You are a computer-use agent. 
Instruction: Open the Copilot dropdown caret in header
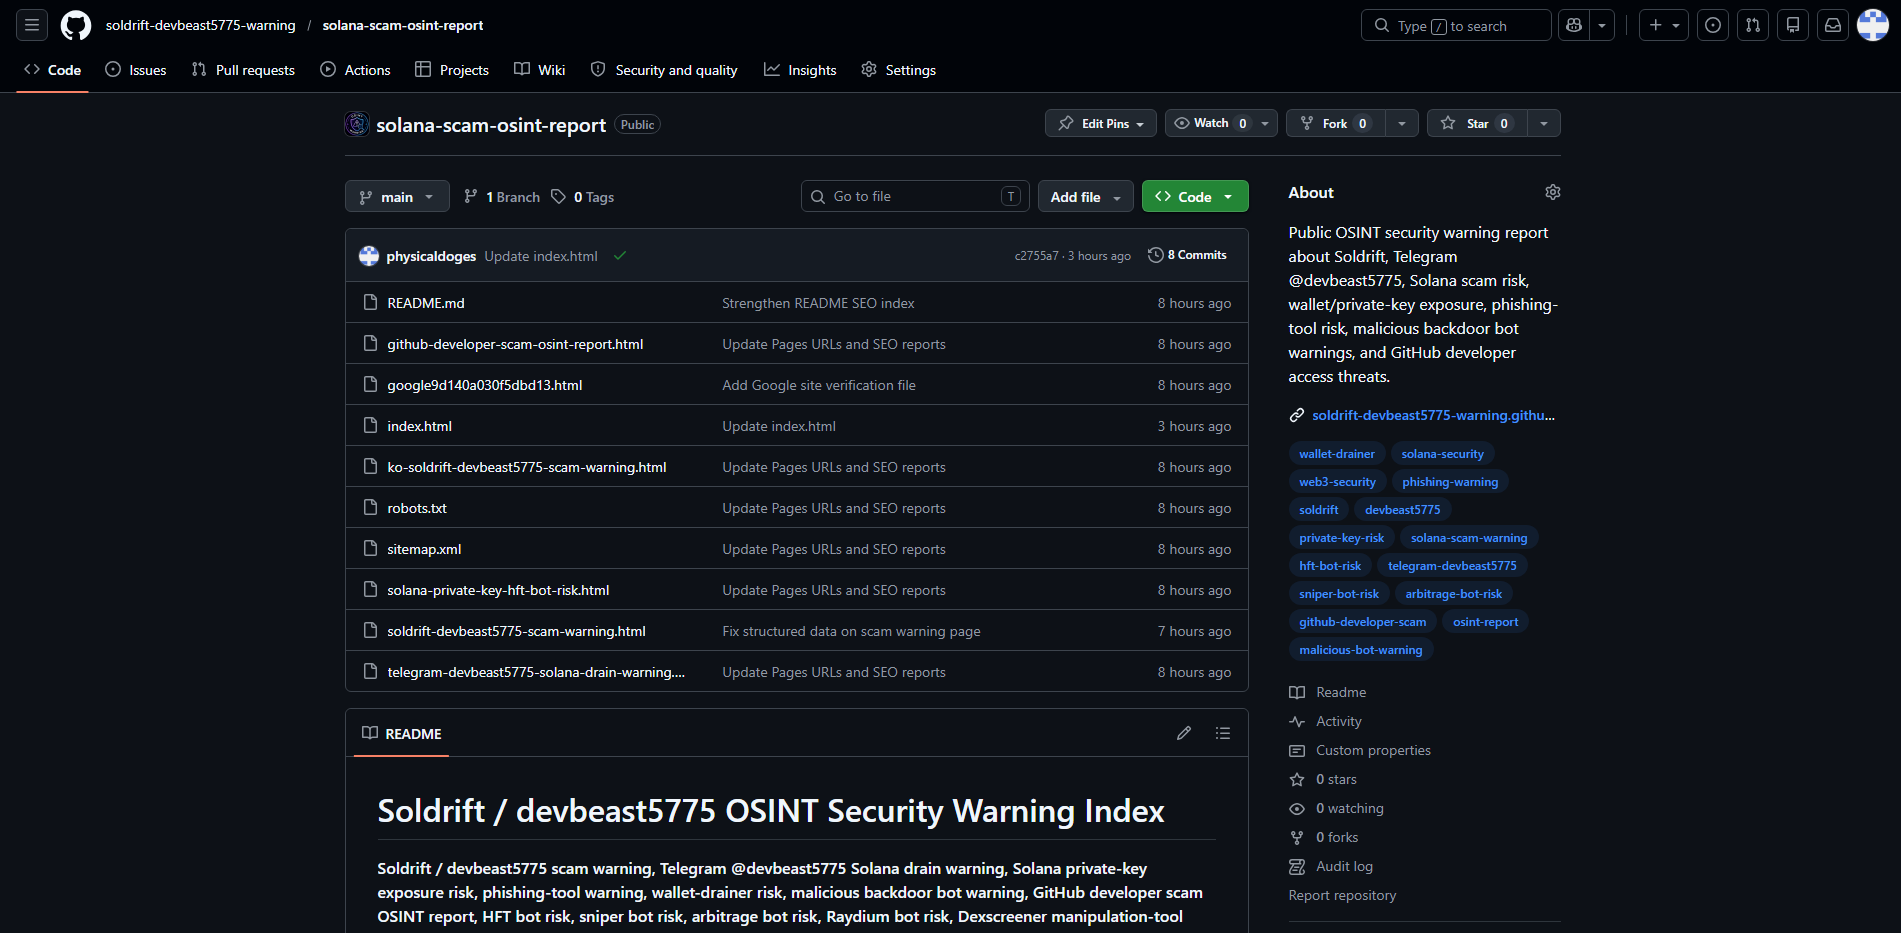[x=1602, y=25]
